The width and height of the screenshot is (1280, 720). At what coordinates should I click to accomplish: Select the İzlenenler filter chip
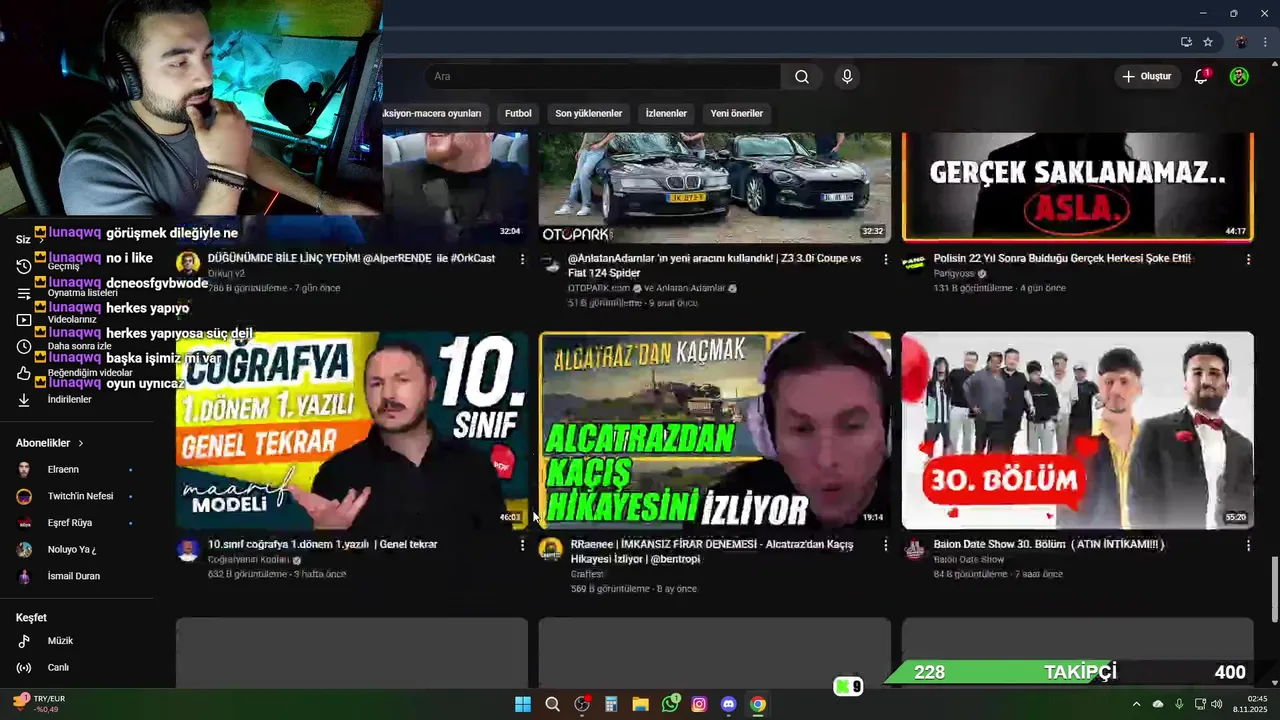(666, 114)
